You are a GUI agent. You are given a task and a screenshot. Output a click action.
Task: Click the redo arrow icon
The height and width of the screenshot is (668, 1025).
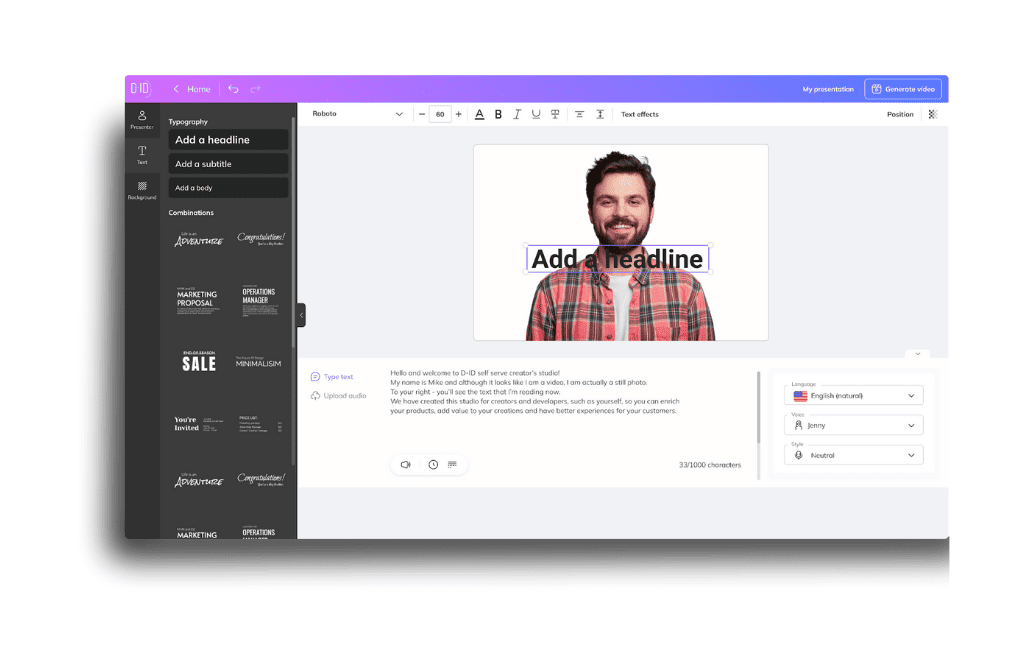(256, 89)
